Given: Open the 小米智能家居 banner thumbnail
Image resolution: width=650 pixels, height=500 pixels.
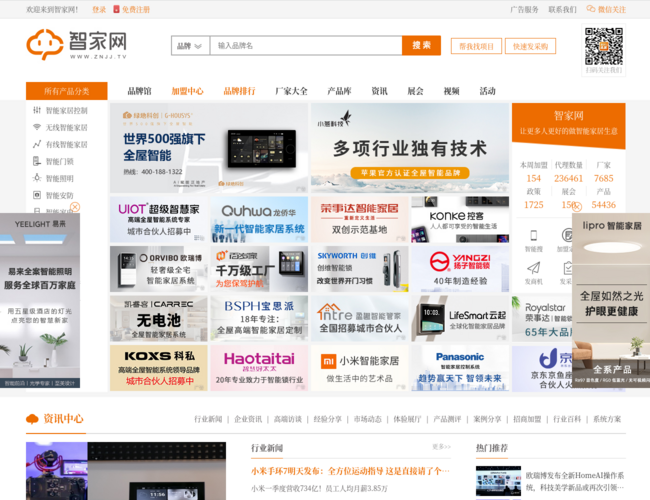Looking at the screenshot, I should tap(359, 367).
